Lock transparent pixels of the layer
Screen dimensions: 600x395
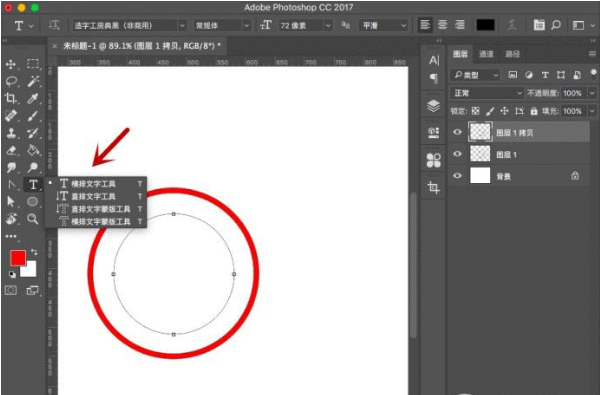475,111
